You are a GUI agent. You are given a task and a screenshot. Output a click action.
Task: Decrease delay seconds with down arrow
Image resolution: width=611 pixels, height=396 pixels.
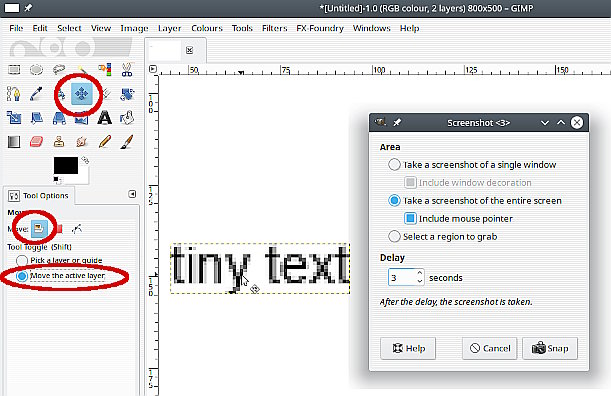click(420, 281)
